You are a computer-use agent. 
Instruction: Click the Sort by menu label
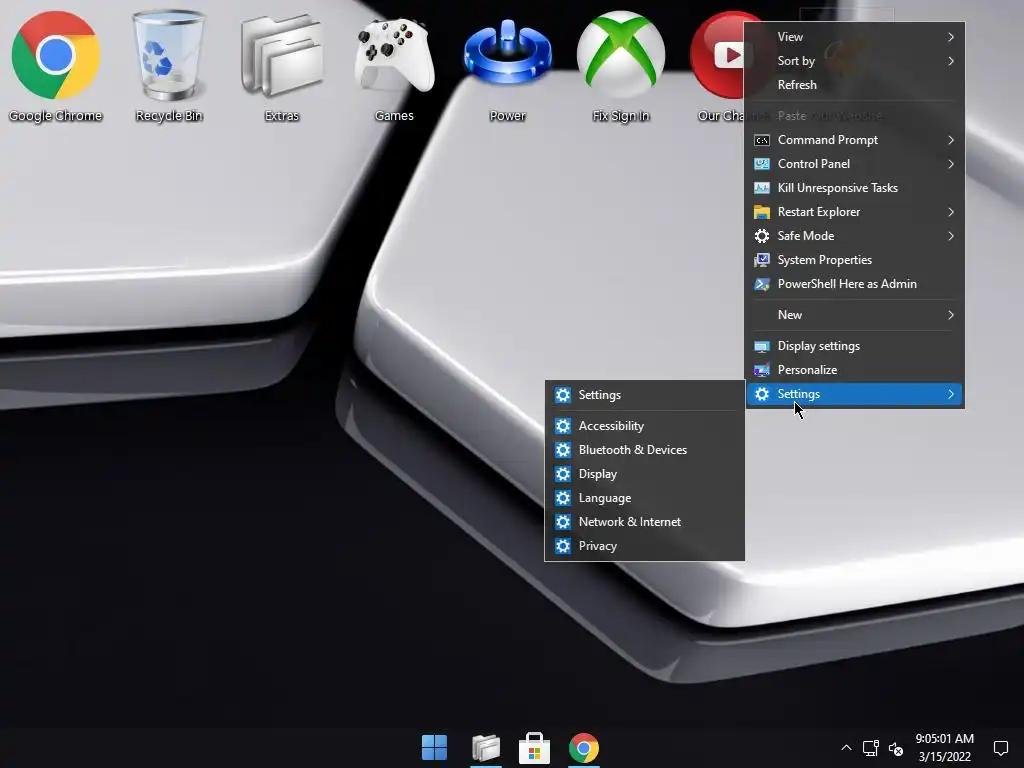coord(796,61)
